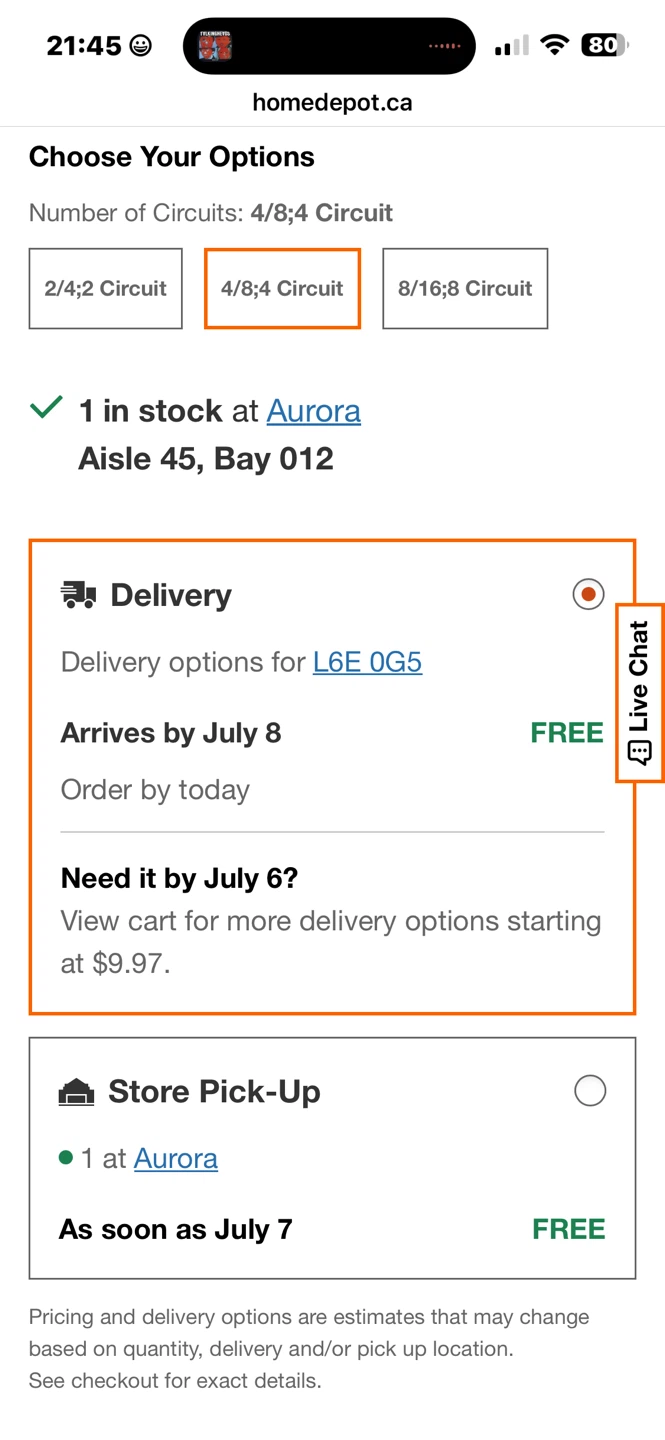
Task: Select the Delivery radio button
Action: (589, 594)
